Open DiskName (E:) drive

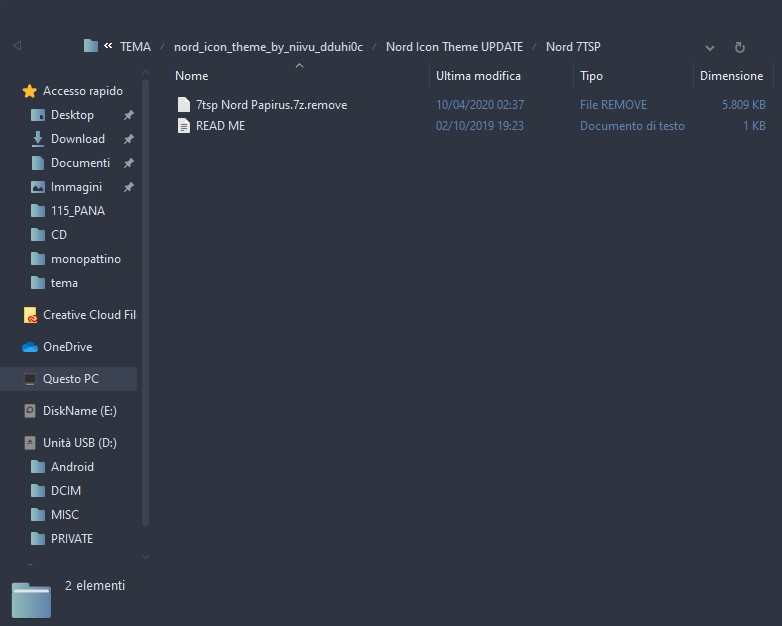click(80, 411)
